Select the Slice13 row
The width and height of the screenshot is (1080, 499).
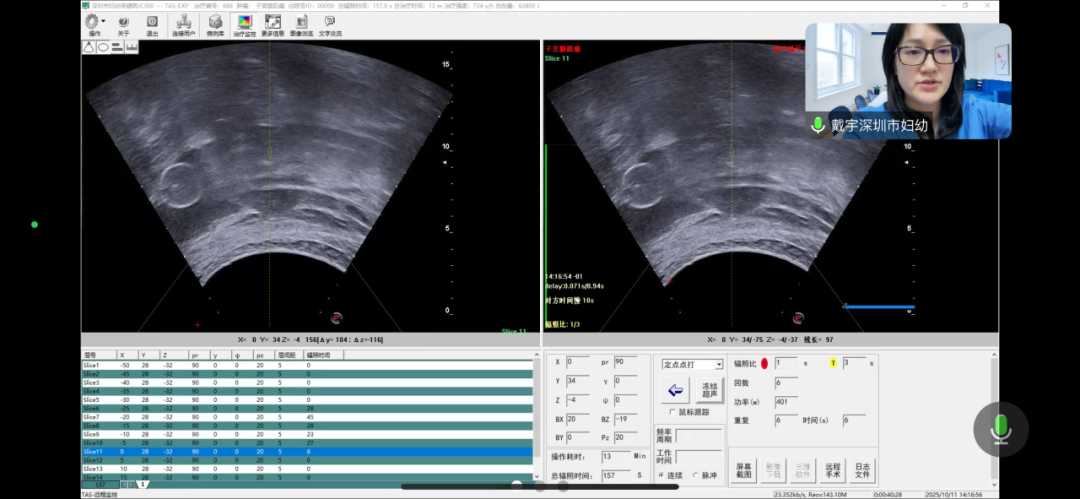click(307, 469)
